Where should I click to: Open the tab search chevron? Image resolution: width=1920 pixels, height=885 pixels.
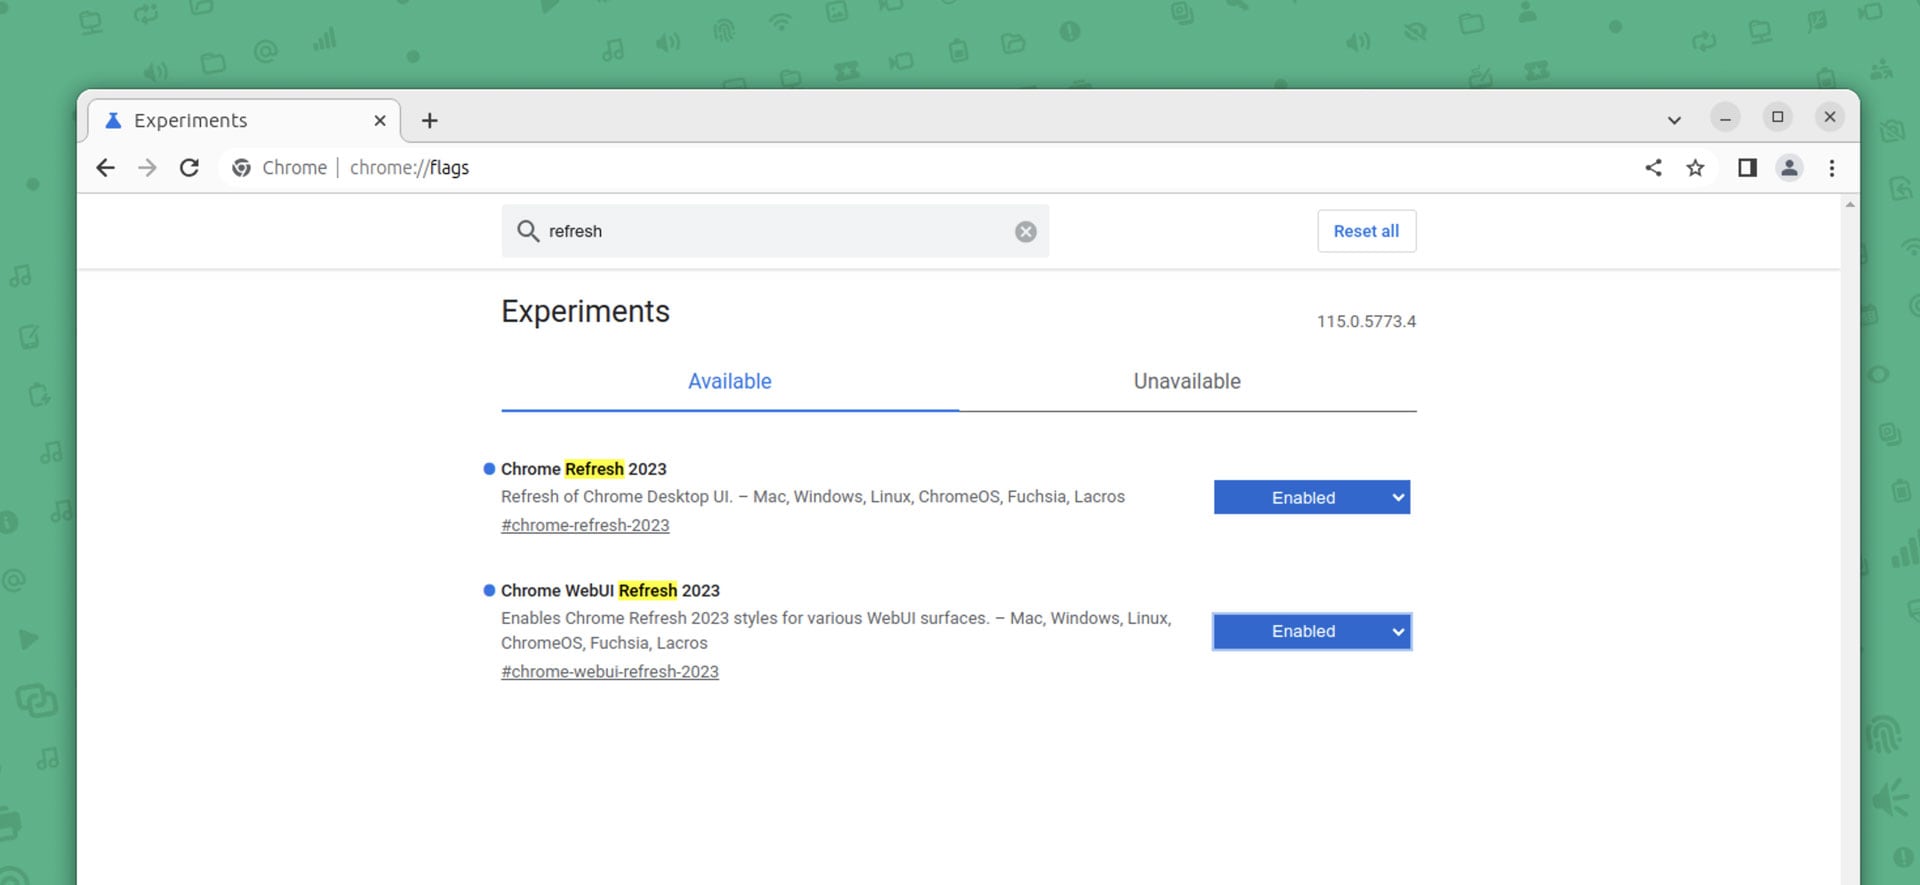point(1674,121)
